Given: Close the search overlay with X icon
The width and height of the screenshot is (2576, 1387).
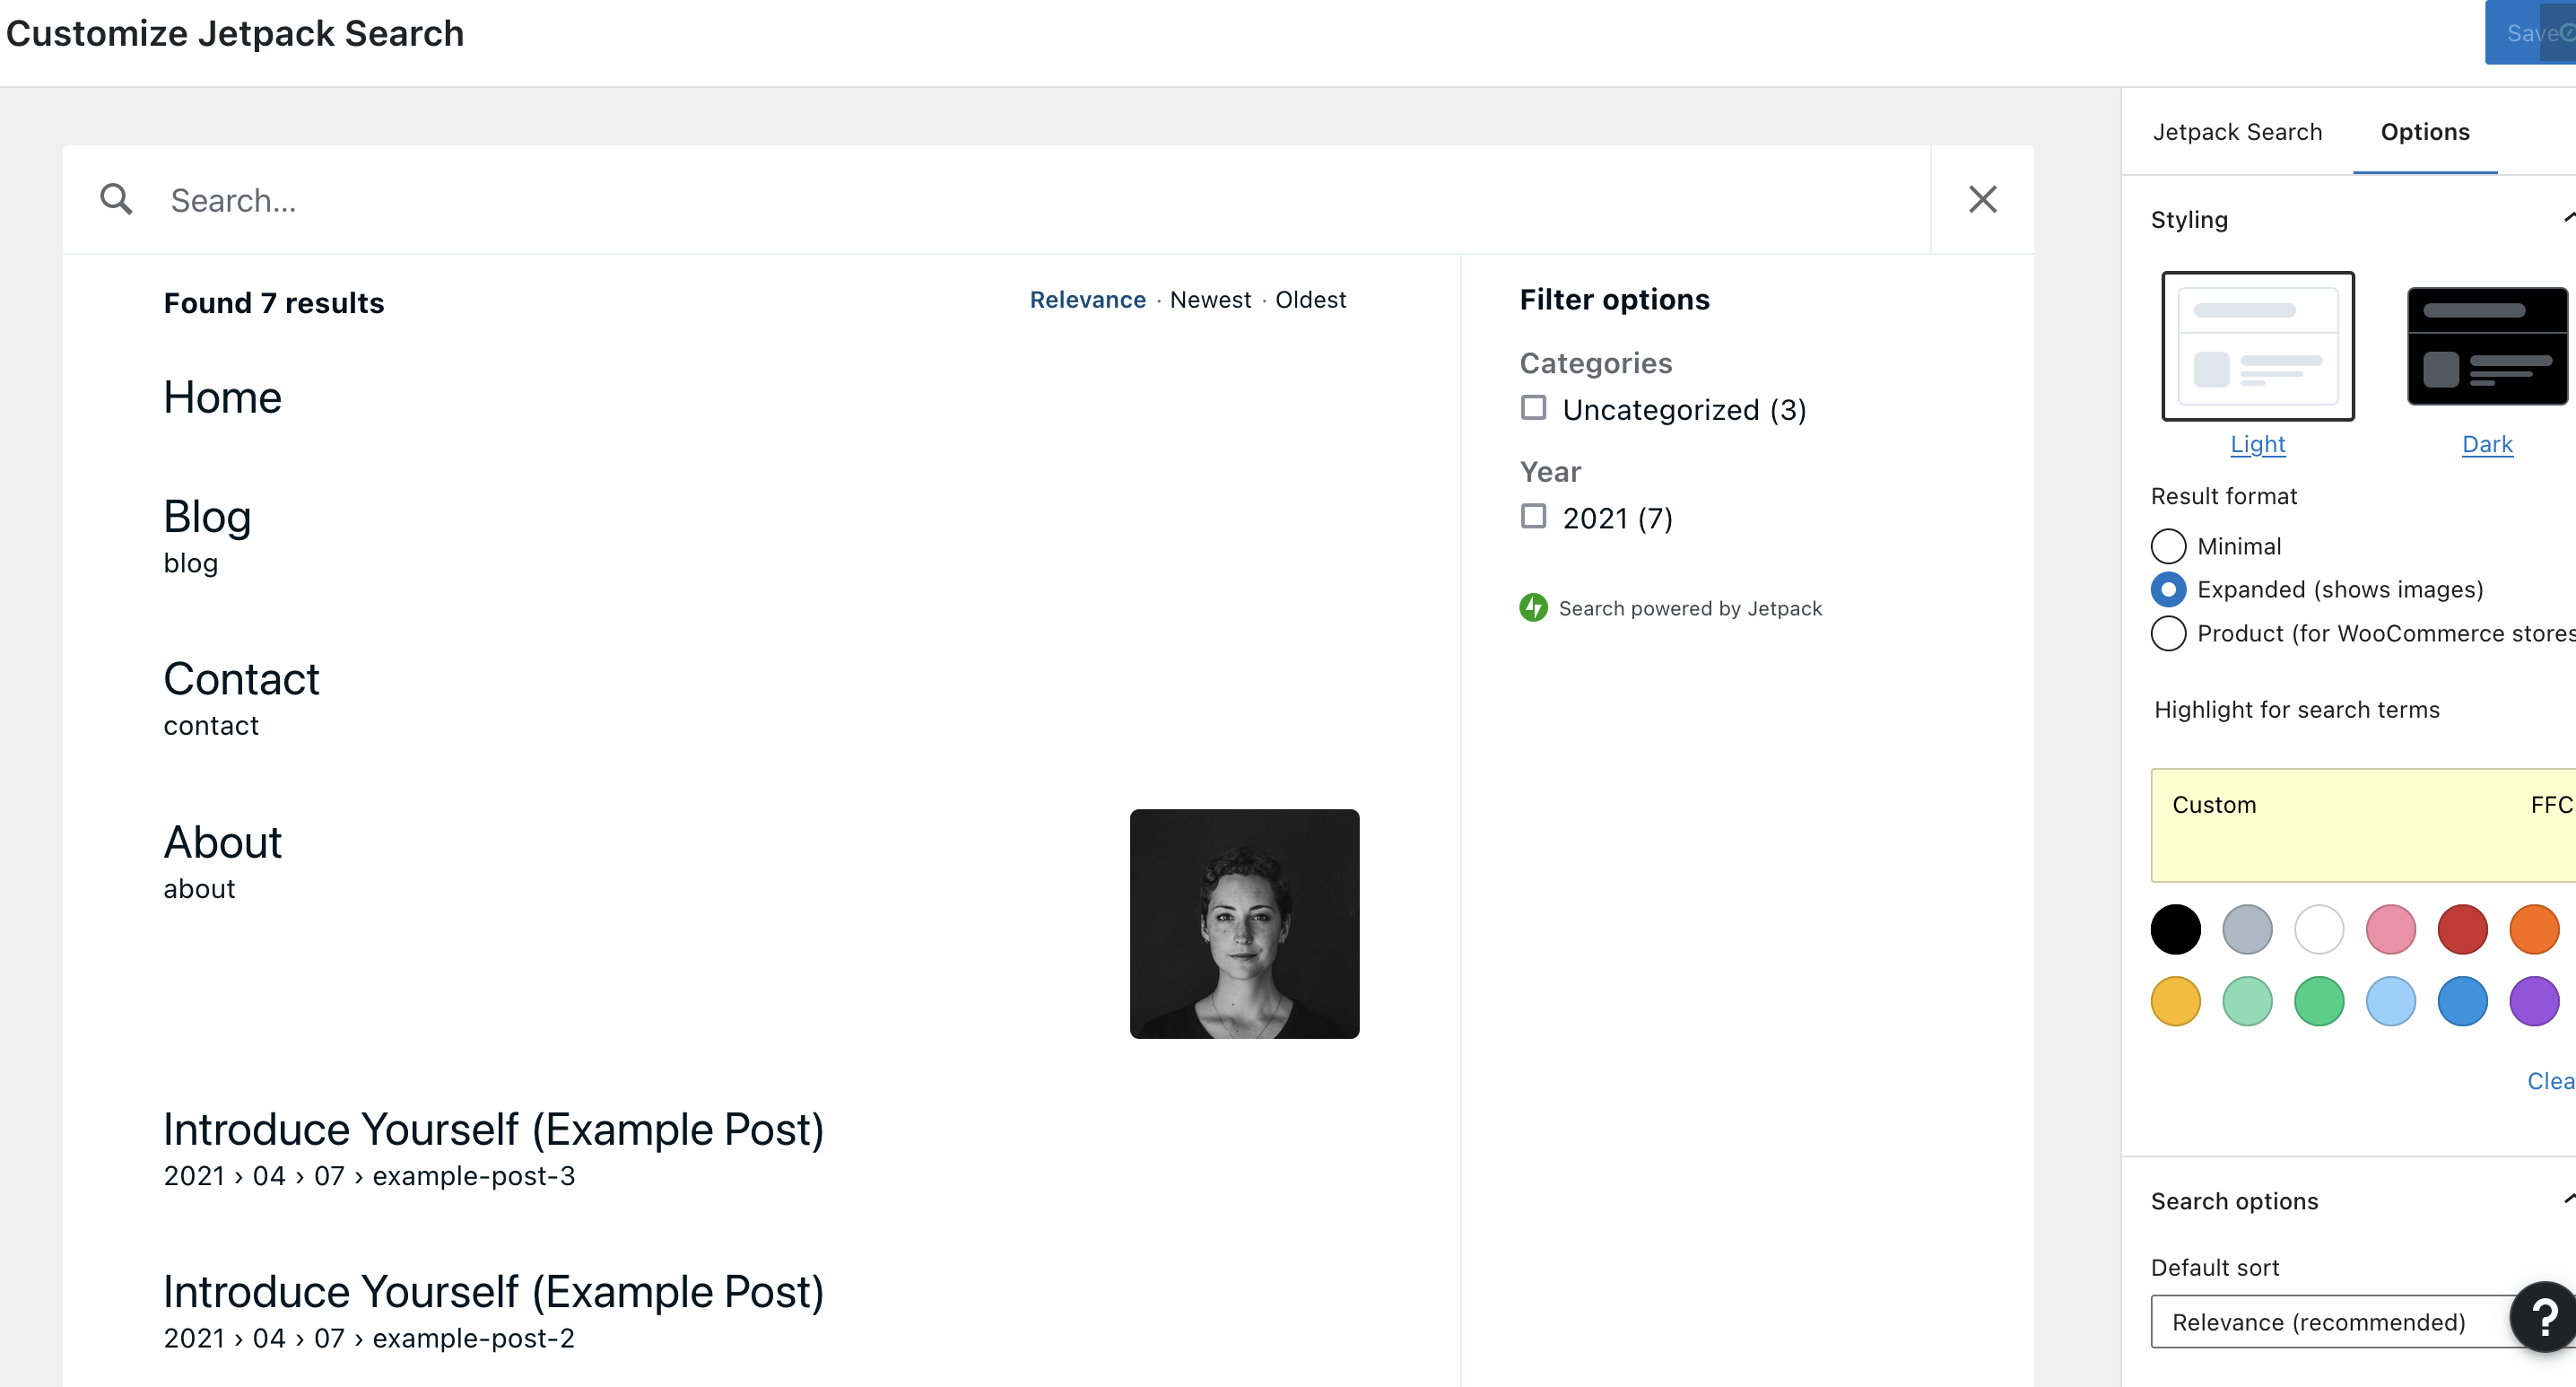Looking at the screenshot, I should [1982, 199].
